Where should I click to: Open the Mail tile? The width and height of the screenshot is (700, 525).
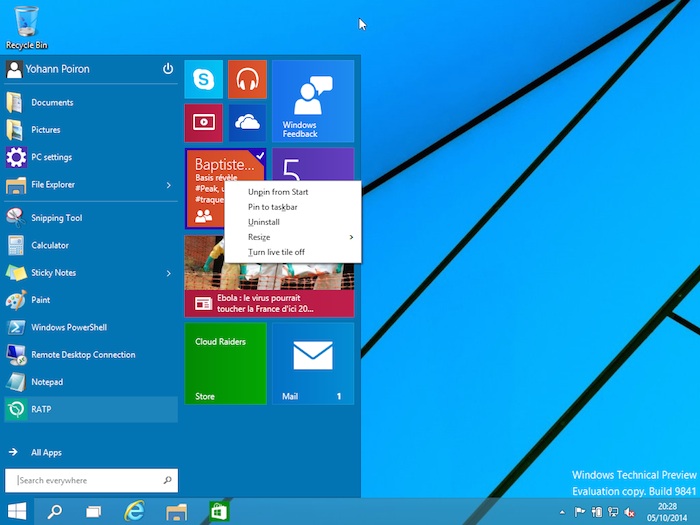tap(313, 362)
